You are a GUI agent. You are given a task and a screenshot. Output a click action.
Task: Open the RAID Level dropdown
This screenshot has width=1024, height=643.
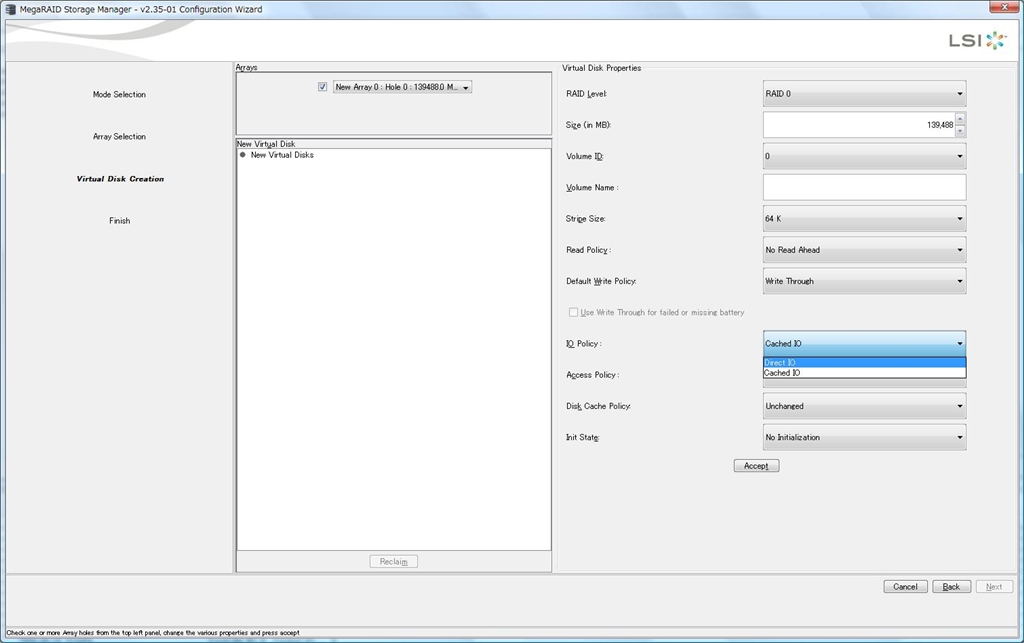coord(864,93)
